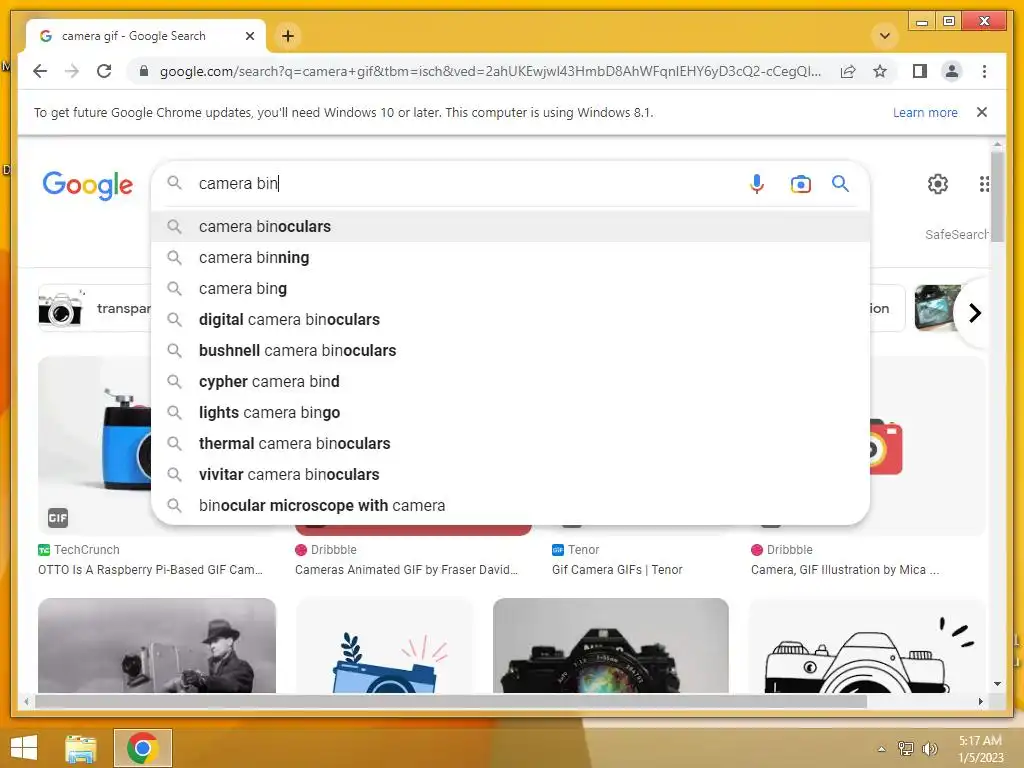Open OTTO Raspberry Pi GIF Cam result

coord(150,569)
